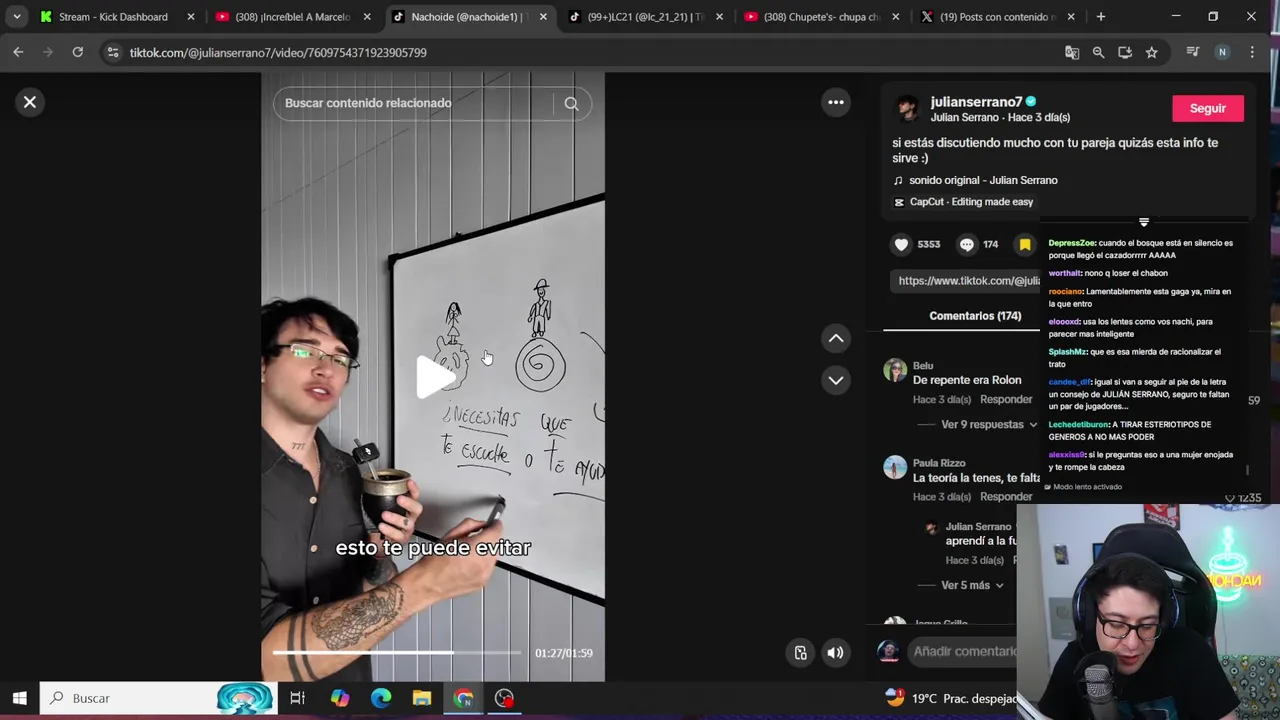Viewport: 1280px width, 720px height.
Task: Open the juliánserrano7 profile name
Action: pos(976,102)
